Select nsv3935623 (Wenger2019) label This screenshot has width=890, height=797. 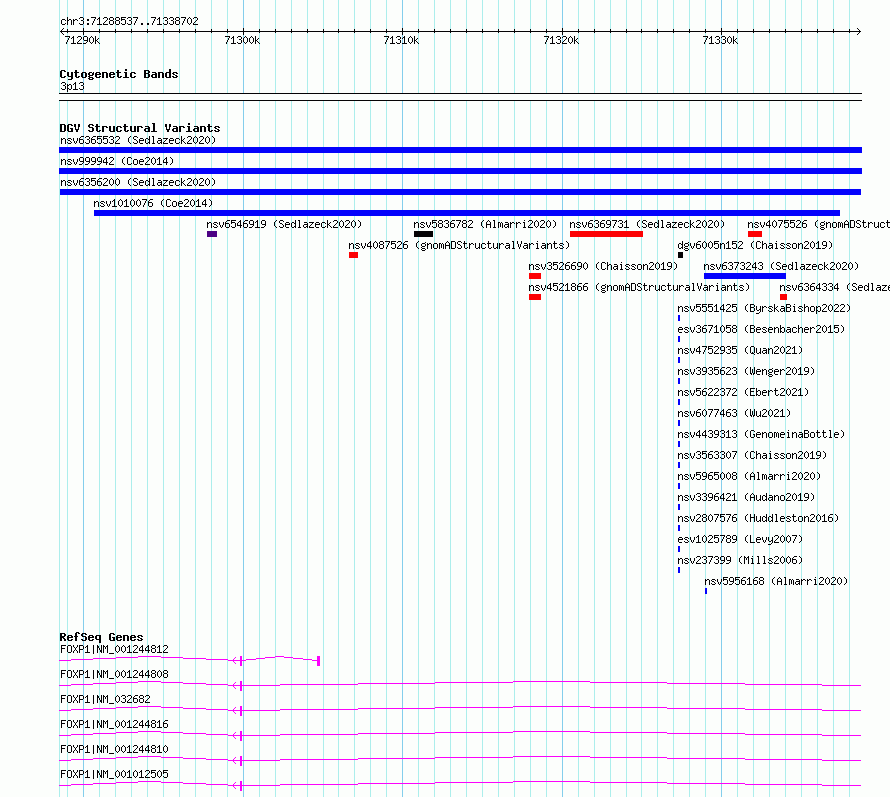pyautogui.click(x=746, y=371)
